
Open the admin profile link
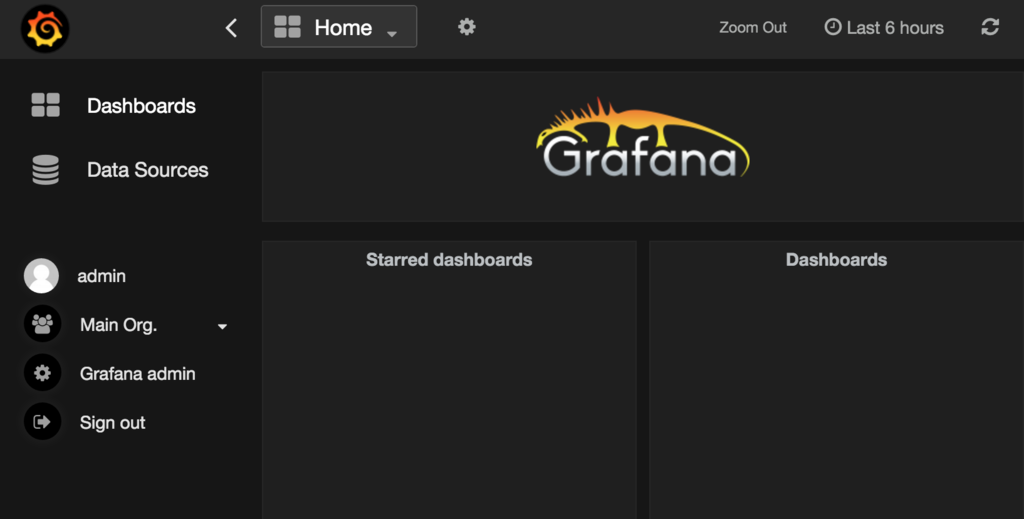point(101,276)
